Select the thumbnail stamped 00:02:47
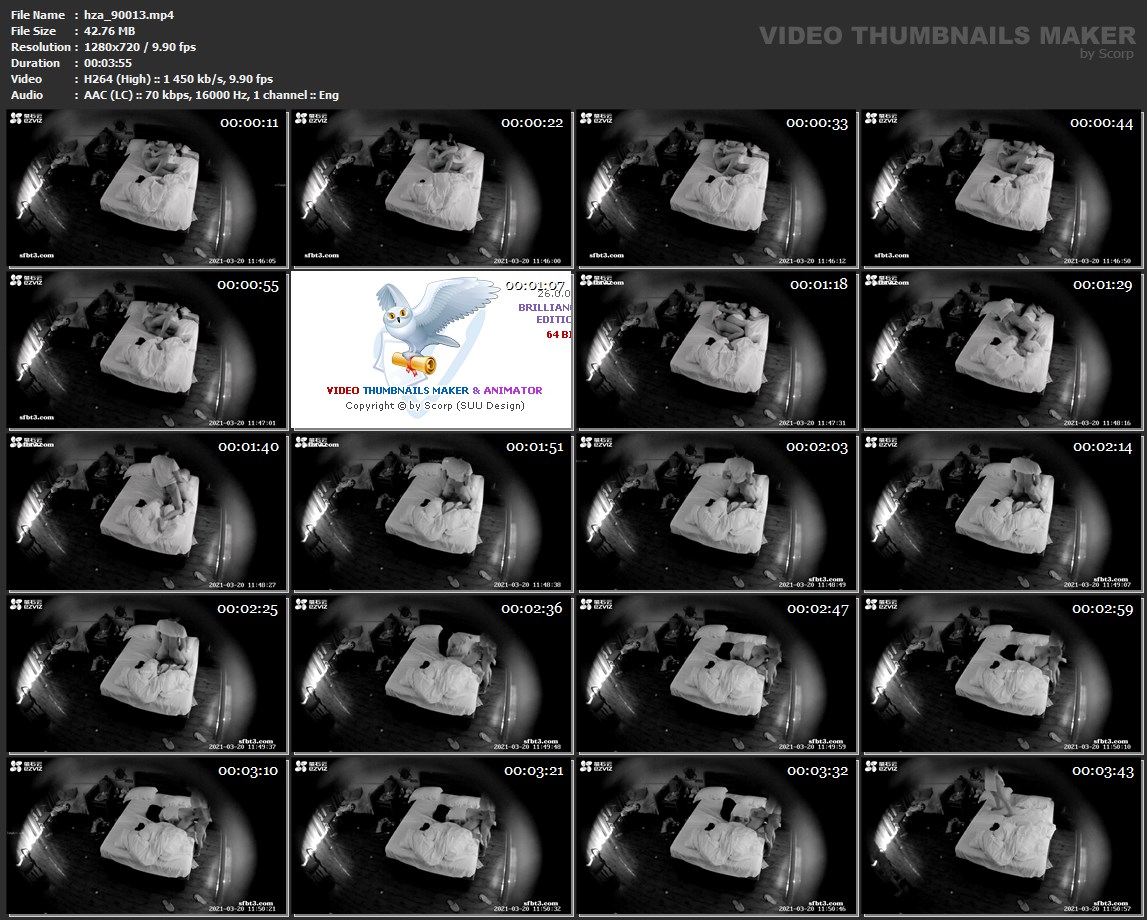 point(717,674)
